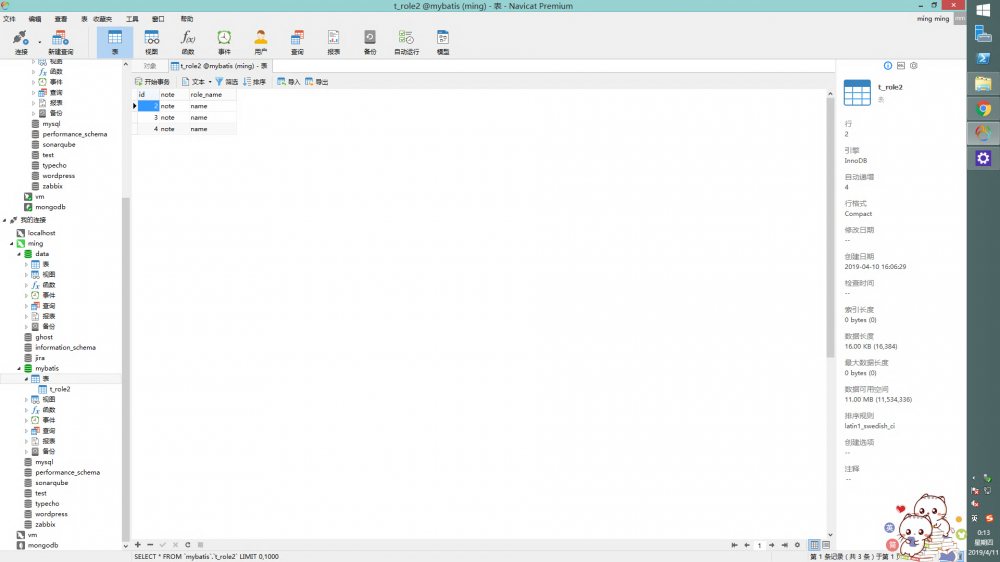Open the 查询 query icon in main toolbar
Image resolution: width=1000 pixels, height=562 pixels.
click(x=297, y=42)
